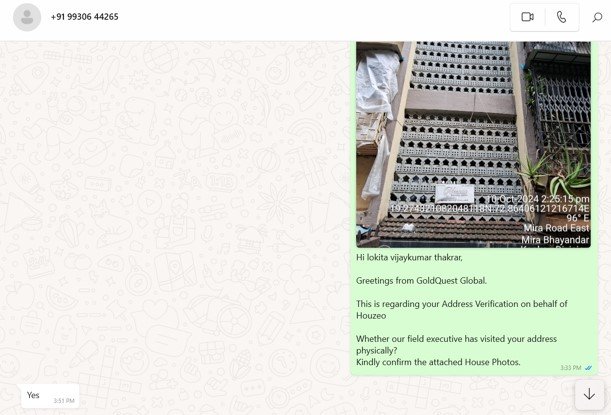Open contact info for +91 99306 44265
The width and height of the screenshot is (611, 415).
tap(85, 17)
